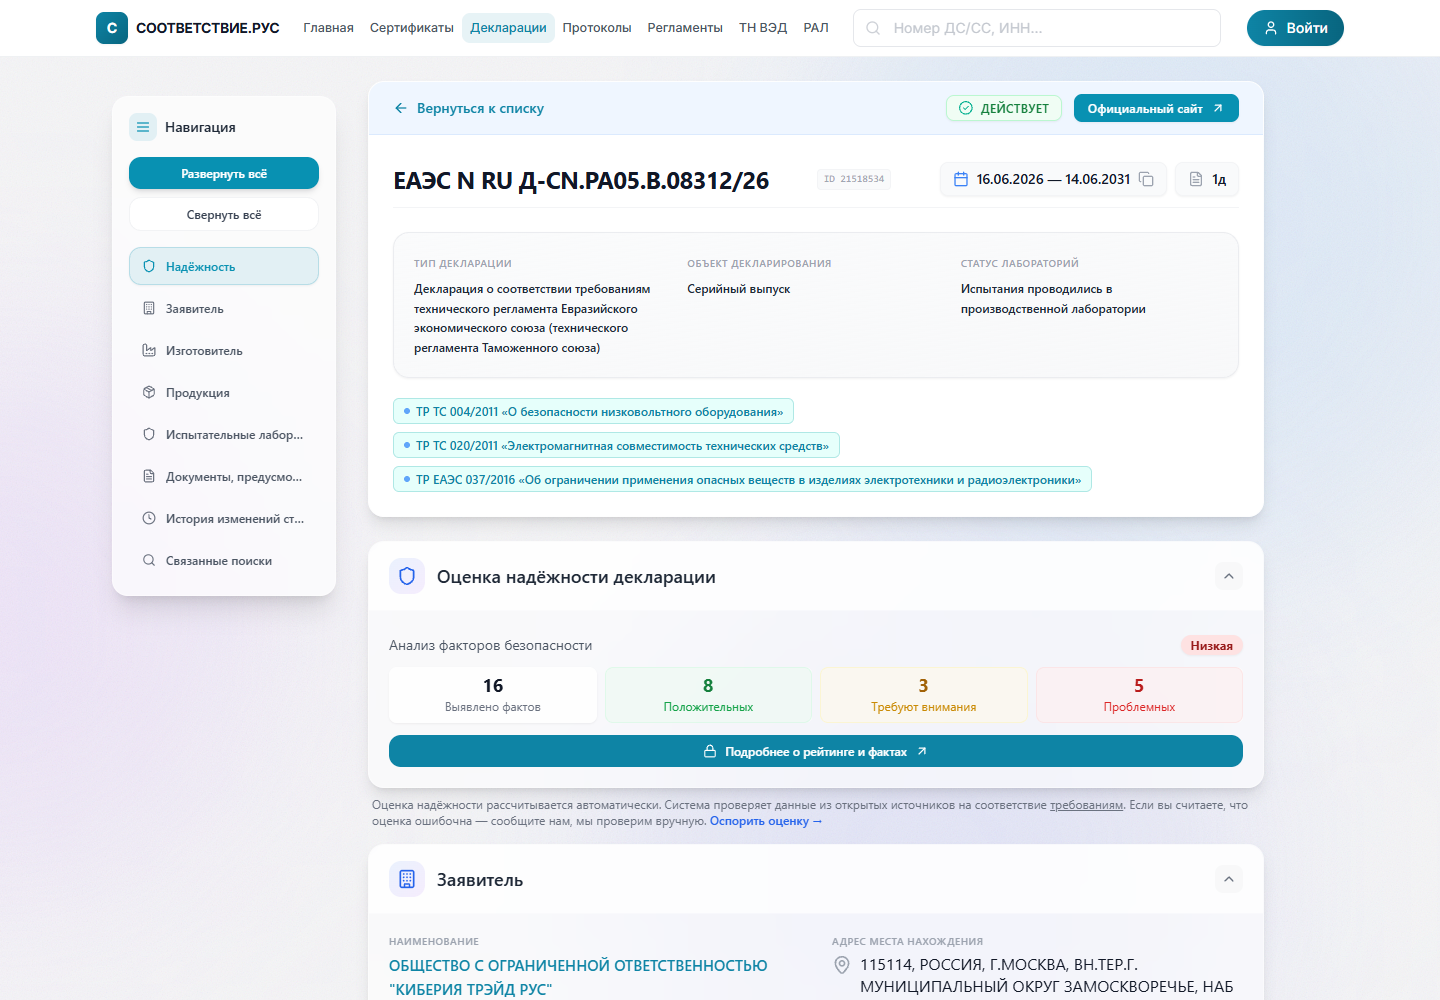Click the shield icon in Оценка надёжности header
This screenshot has width=1440, height=1000.
point(407,576)
